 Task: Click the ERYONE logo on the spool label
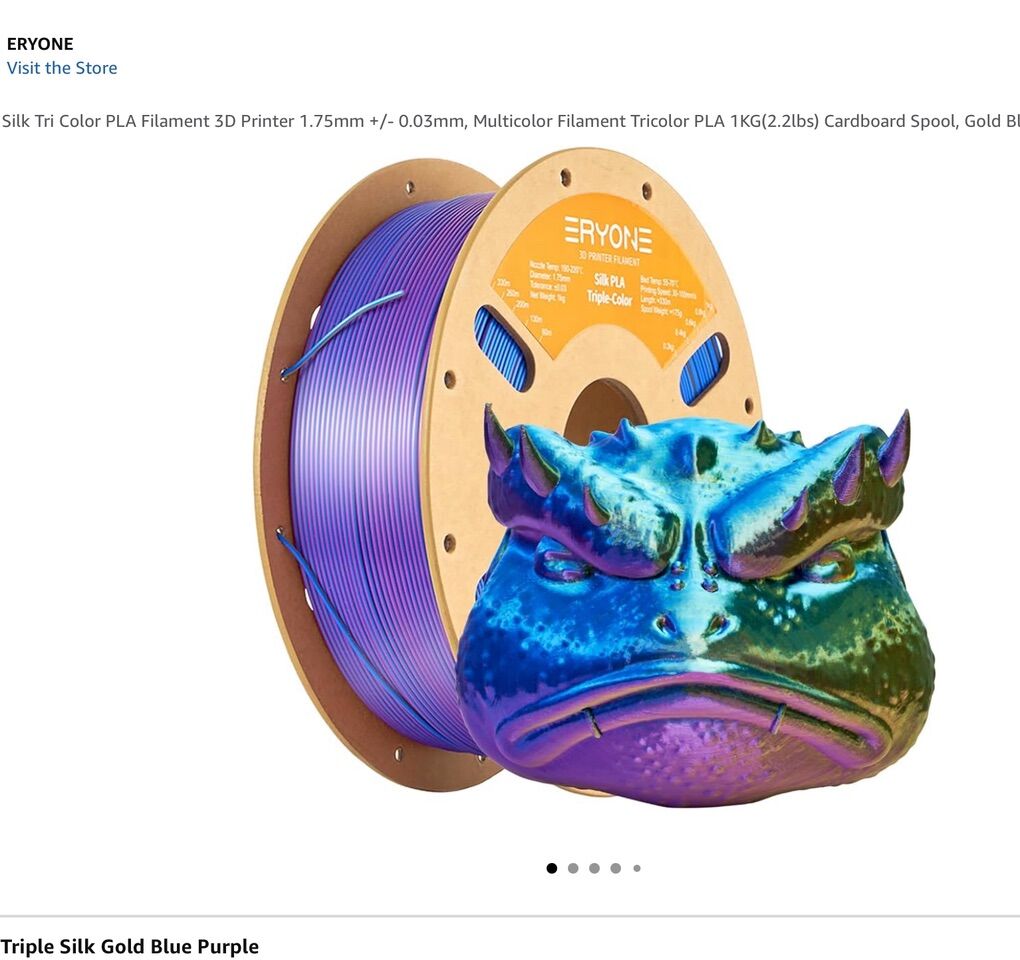click(x=608, y=235)
